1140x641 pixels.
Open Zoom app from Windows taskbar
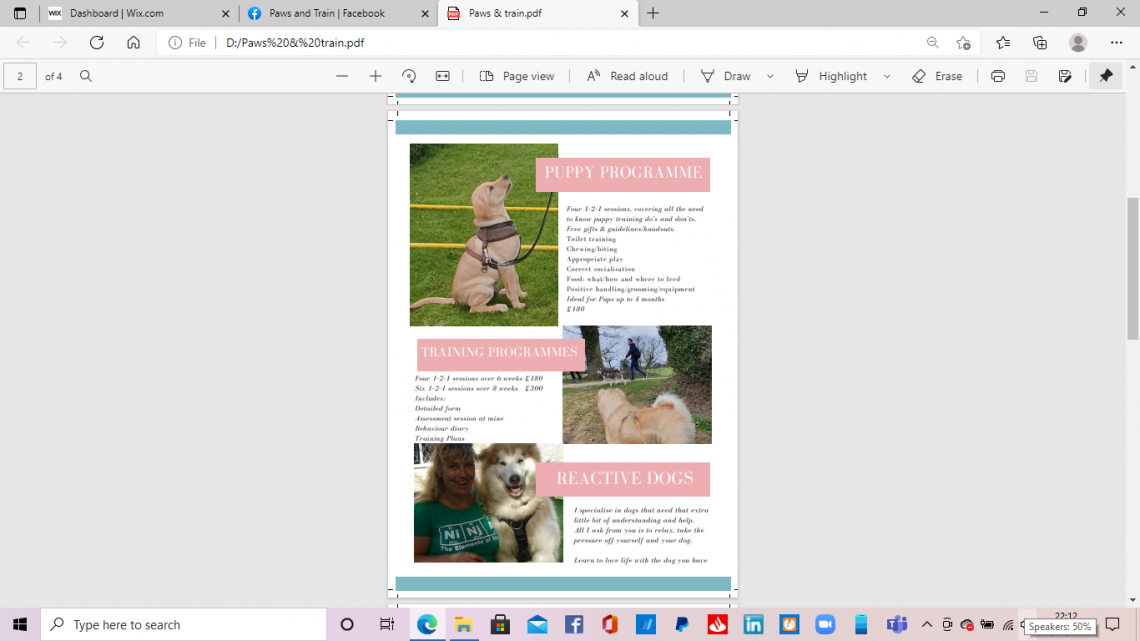tap(825, 625)
